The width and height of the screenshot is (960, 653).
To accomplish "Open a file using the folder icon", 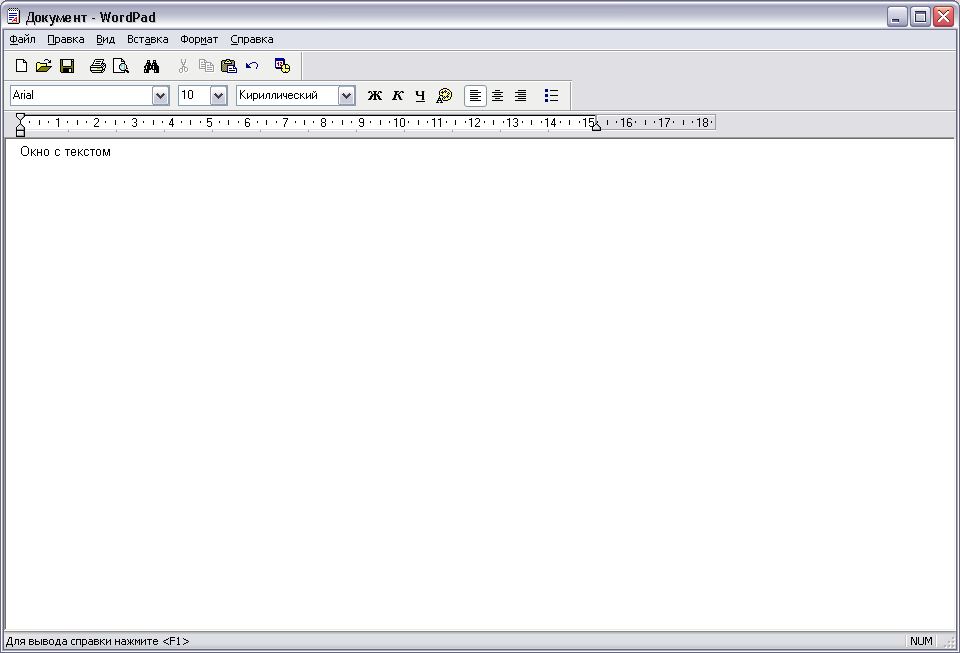I will (x=43, y=66).
